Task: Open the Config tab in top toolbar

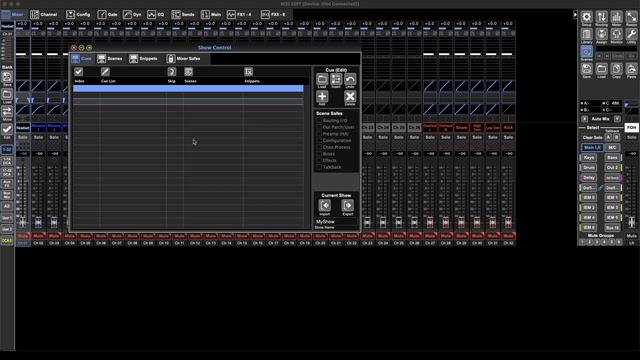Action: coord(78,15)
